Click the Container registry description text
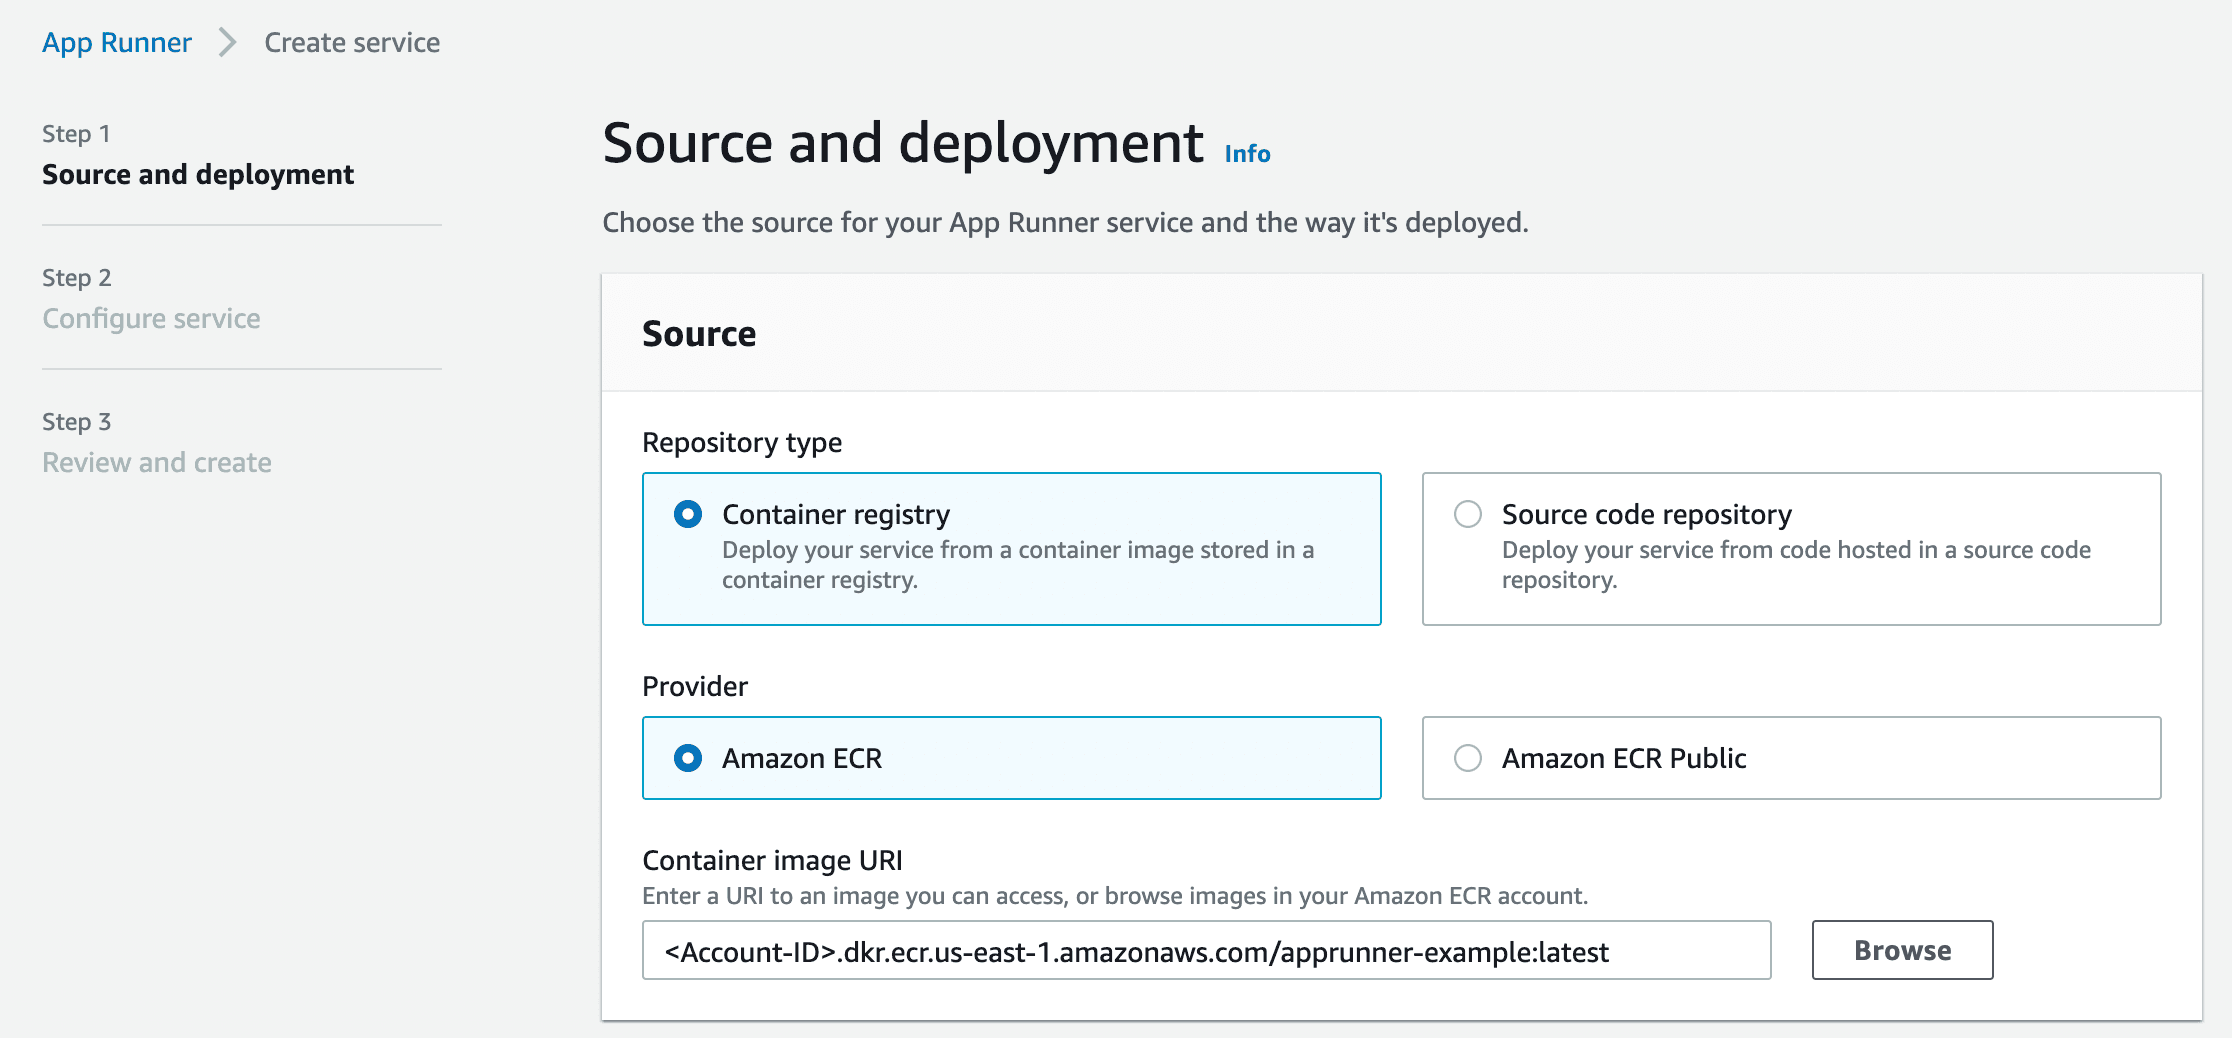Screen dimensions: 2232x1038 click(x=1017, y=565)
